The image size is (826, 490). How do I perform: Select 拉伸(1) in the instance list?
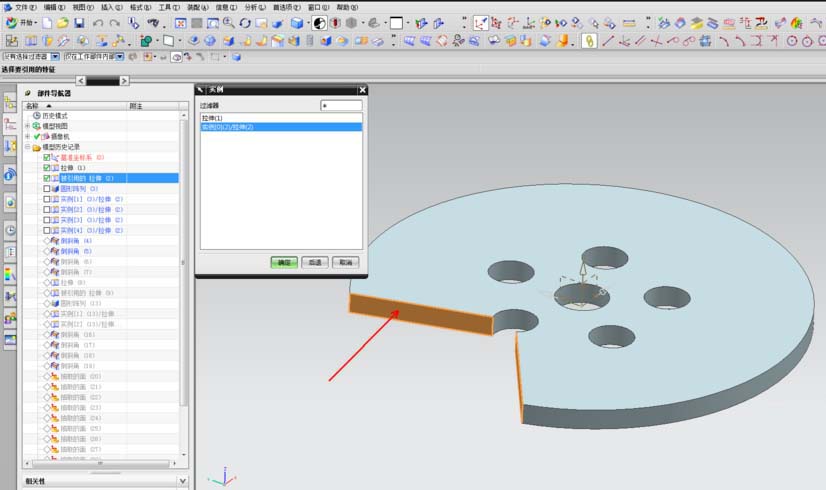point(212,118)
